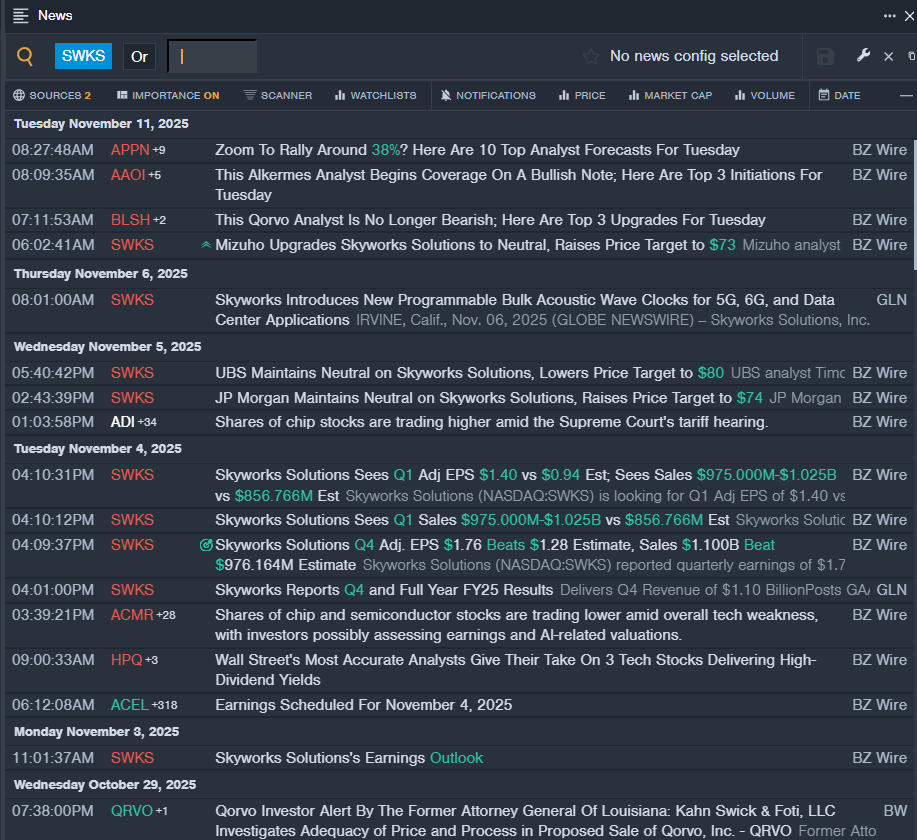This screenshot has width=917, height=840.
Task: Open the Scanner filter tab
Action: (278, 96)
